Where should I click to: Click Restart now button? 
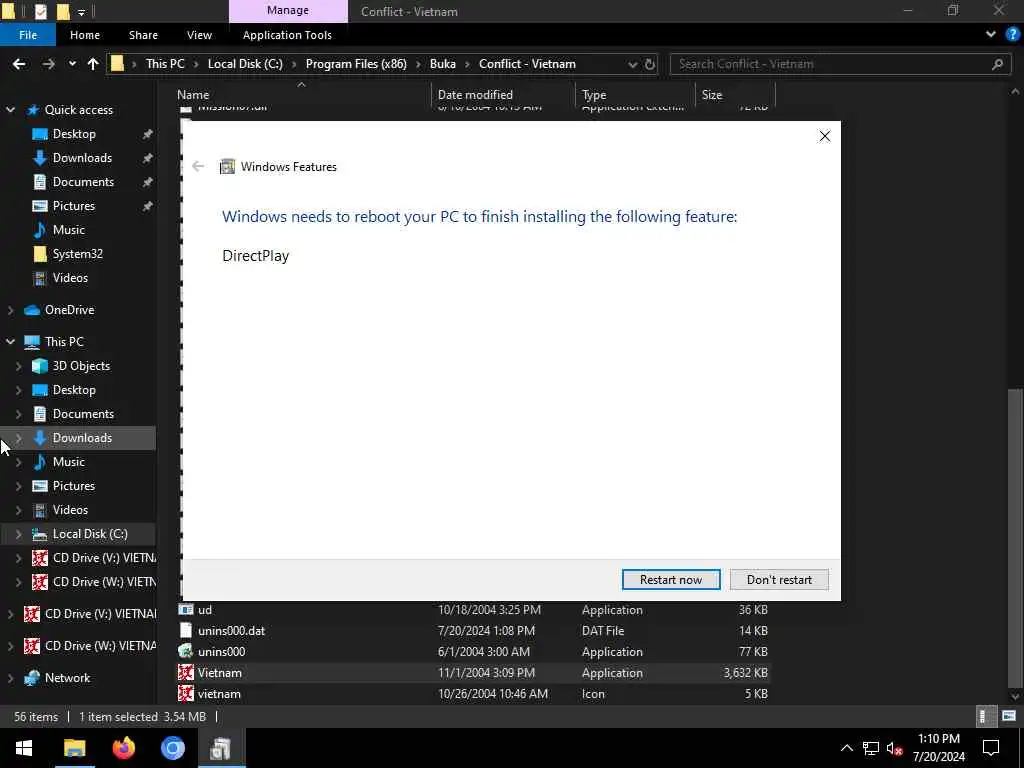[x=671, y=579]
